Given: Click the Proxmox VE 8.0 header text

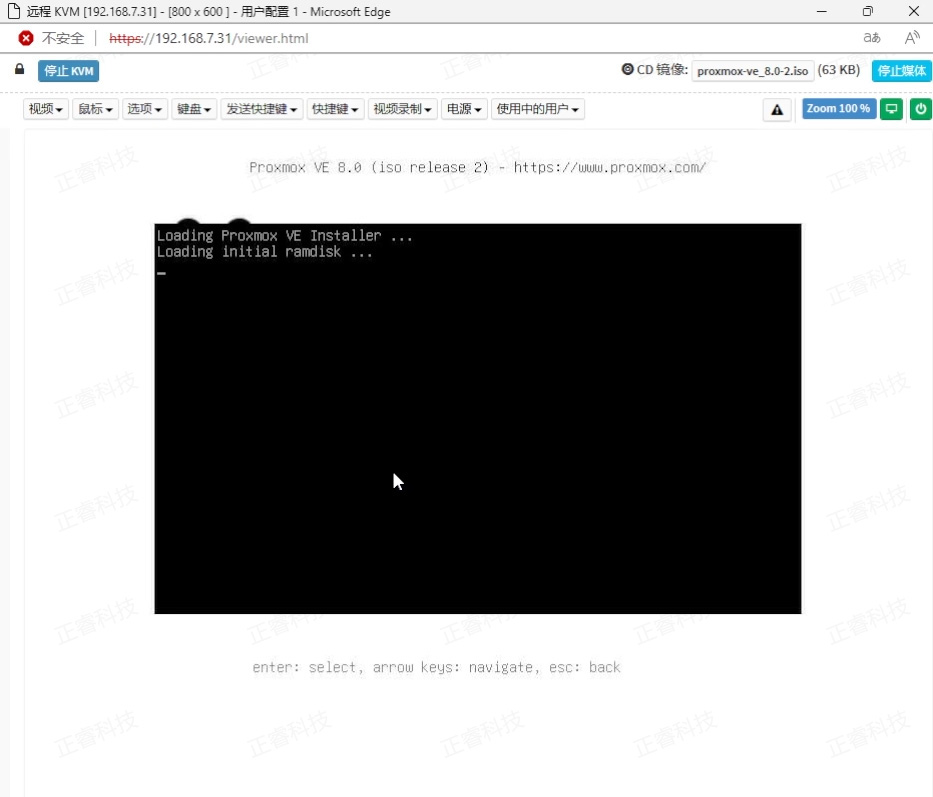Looking at the screenshot, I should click(x=477, y=167).
